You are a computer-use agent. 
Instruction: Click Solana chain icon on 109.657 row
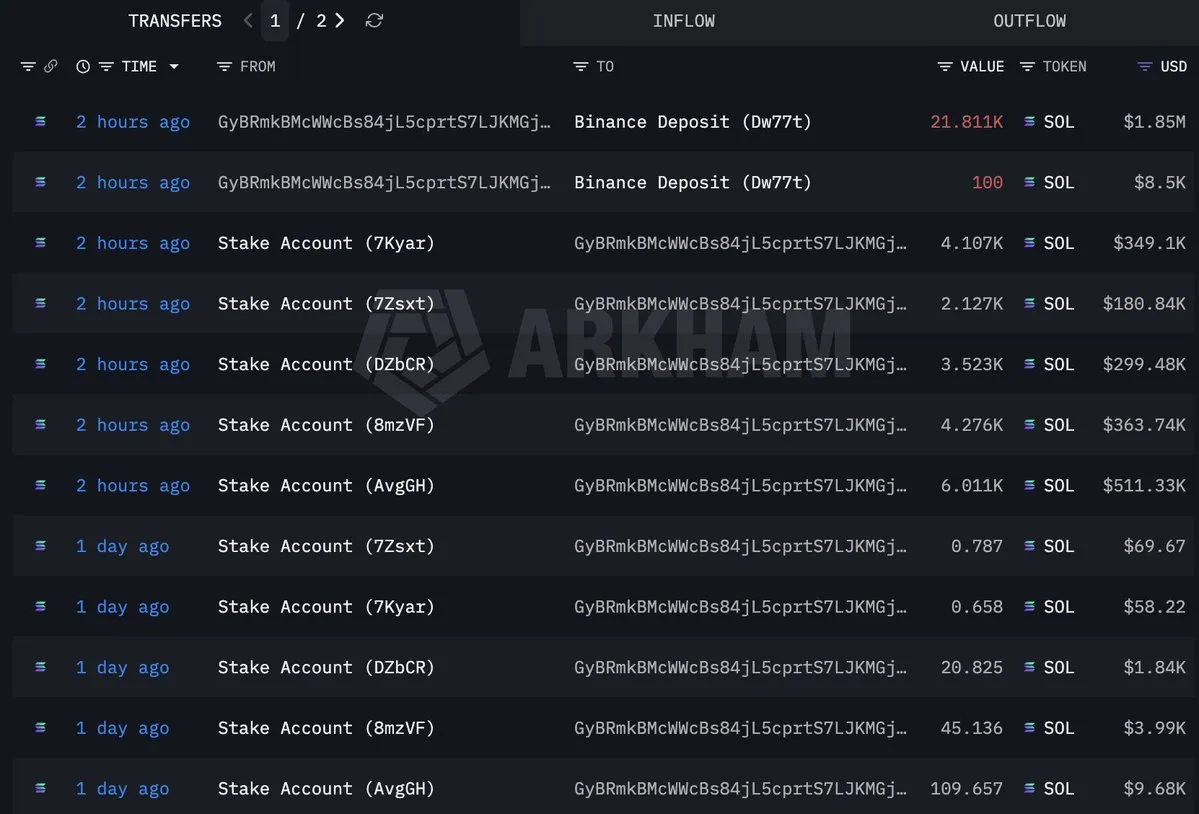pyautogui.click(x=41, y=788)
